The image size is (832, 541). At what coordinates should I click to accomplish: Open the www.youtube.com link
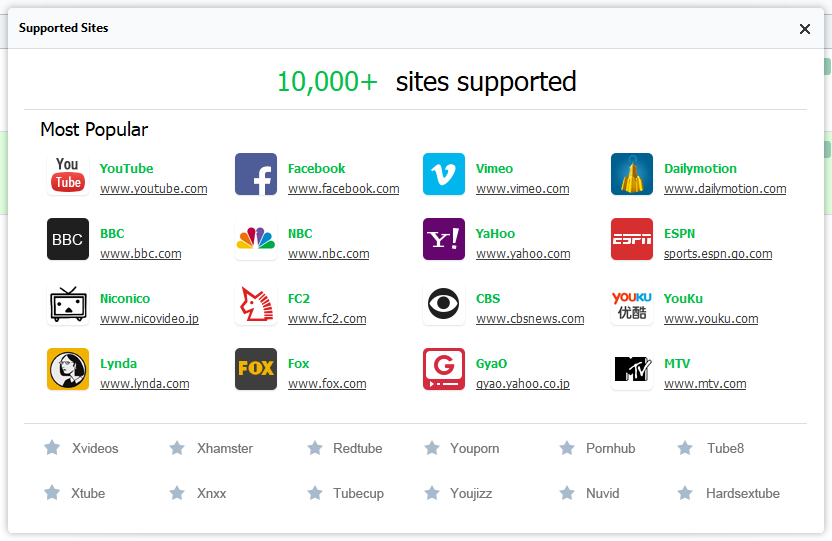point(153,189)
